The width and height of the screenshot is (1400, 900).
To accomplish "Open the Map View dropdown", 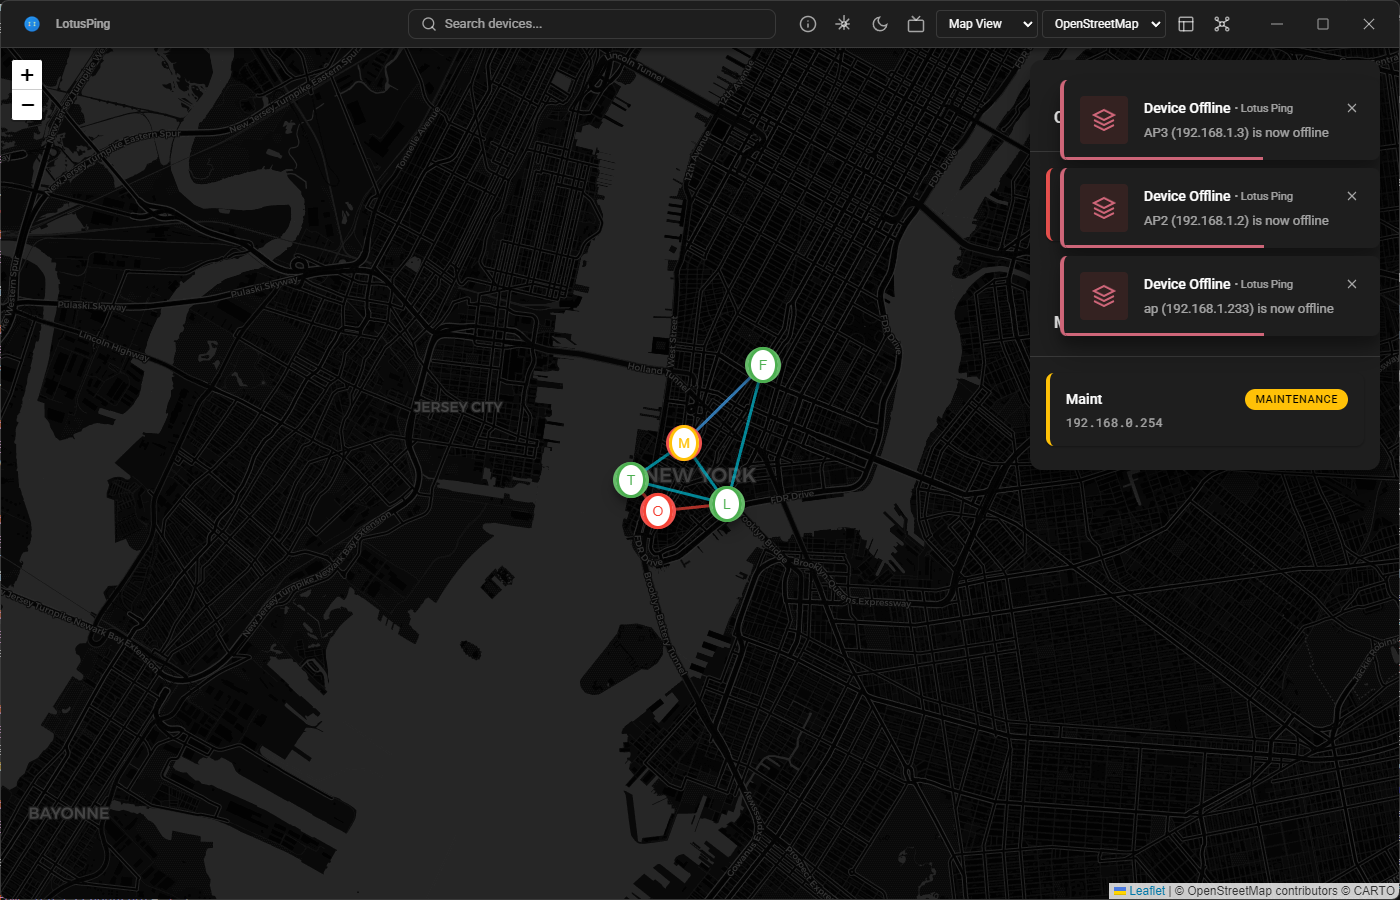I will (x=986, y=24).
